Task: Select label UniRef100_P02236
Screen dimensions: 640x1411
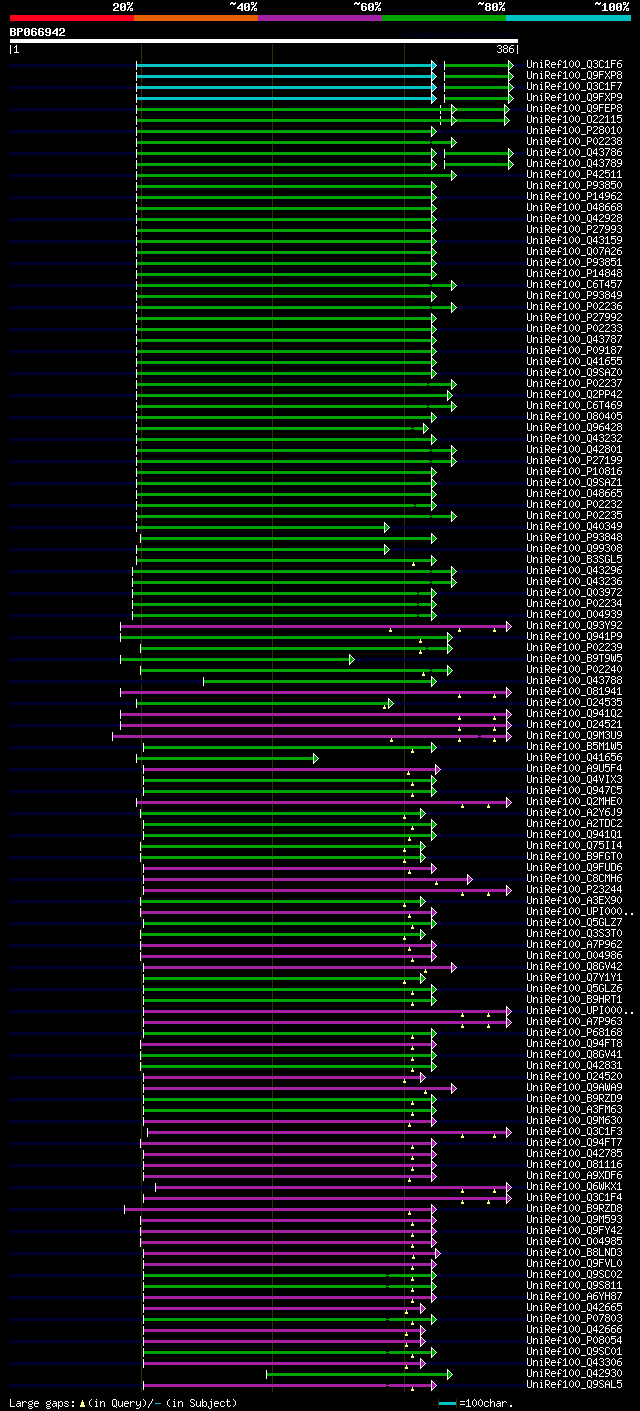Action: tap(574, 307)
